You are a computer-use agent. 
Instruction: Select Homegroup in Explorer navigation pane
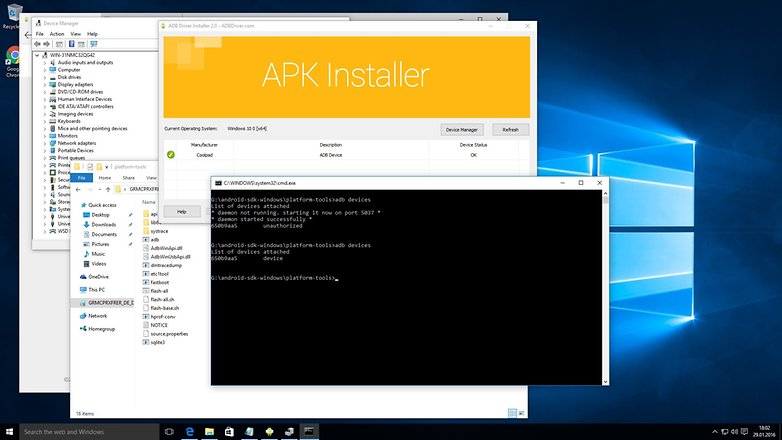(x=97, y=329)
